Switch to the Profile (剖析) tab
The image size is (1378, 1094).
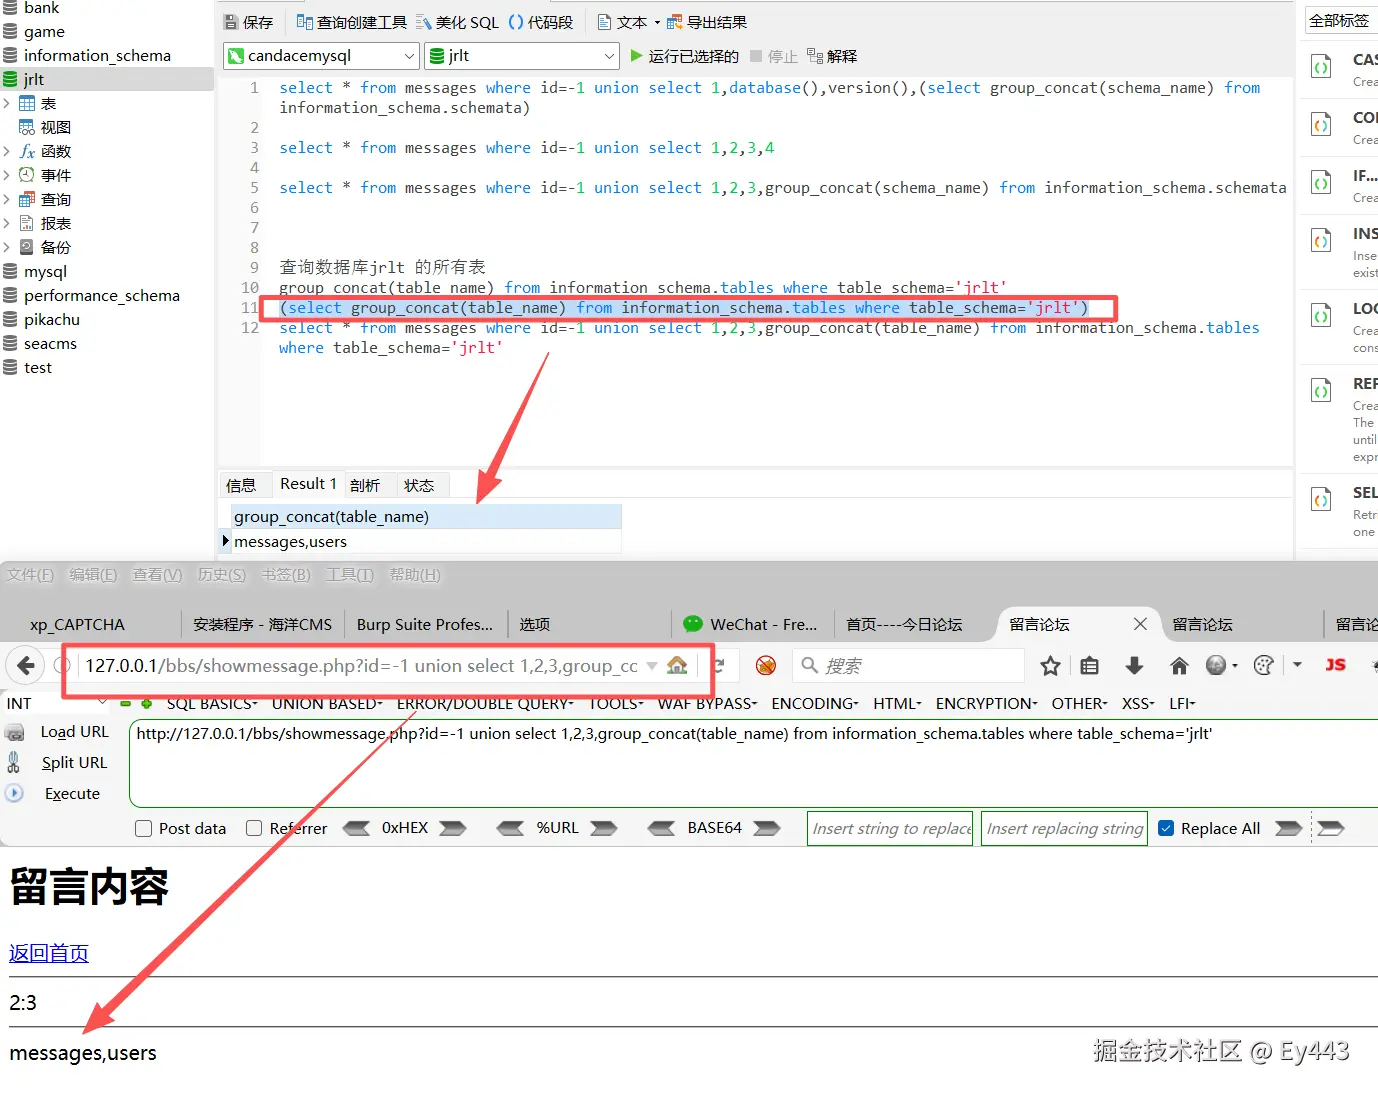365,485
